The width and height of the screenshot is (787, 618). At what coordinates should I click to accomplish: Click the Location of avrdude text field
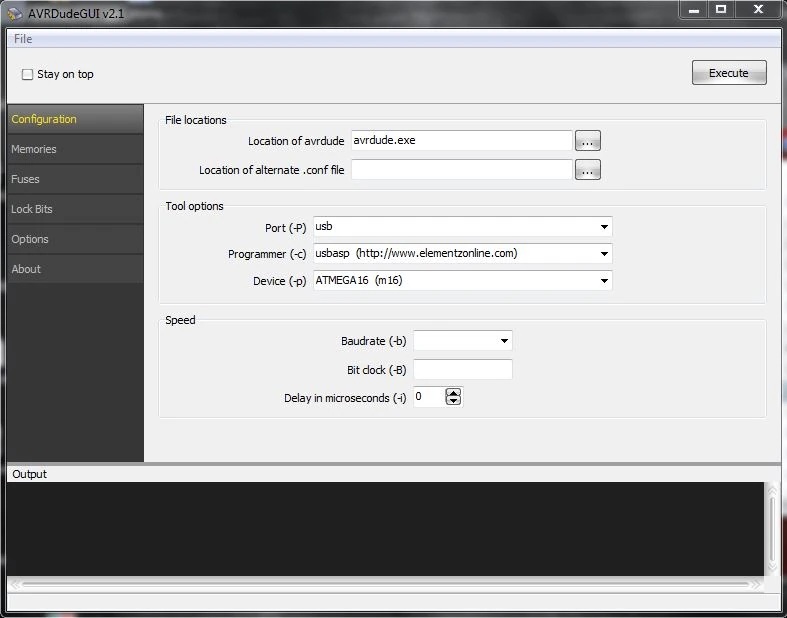[x=462, y=141]
